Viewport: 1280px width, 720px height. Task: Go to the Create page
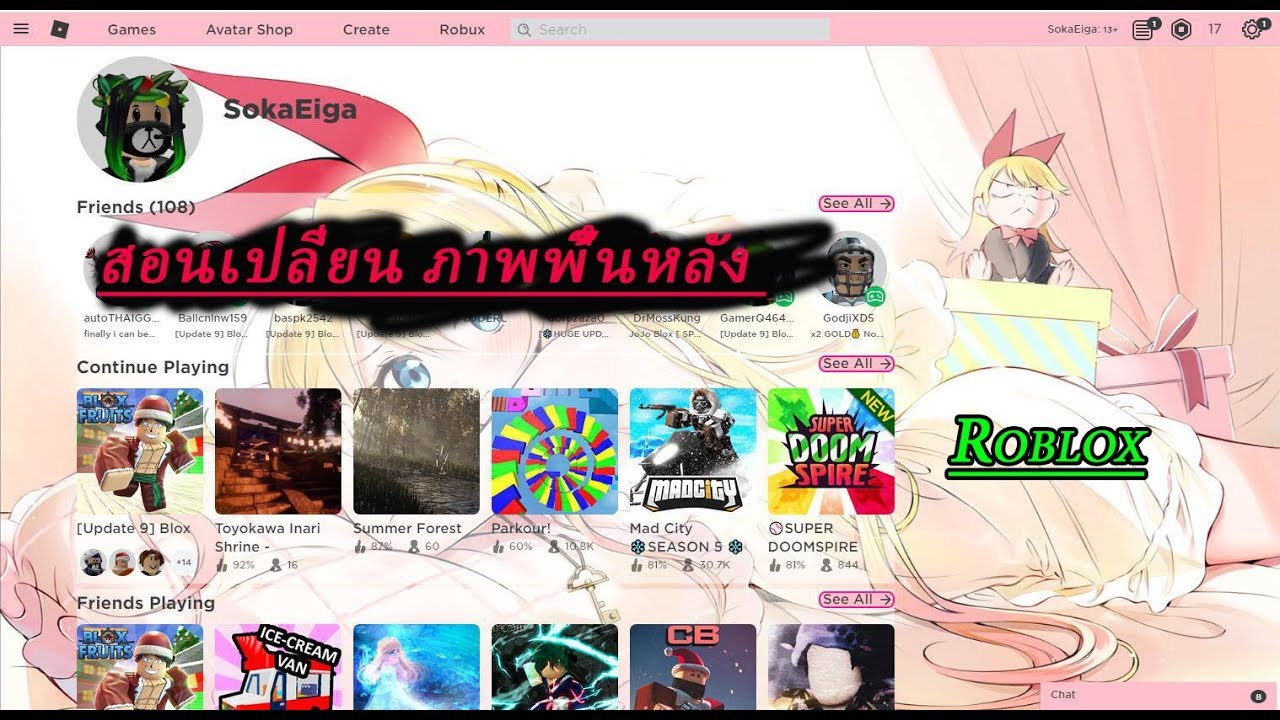pos(366,29)
